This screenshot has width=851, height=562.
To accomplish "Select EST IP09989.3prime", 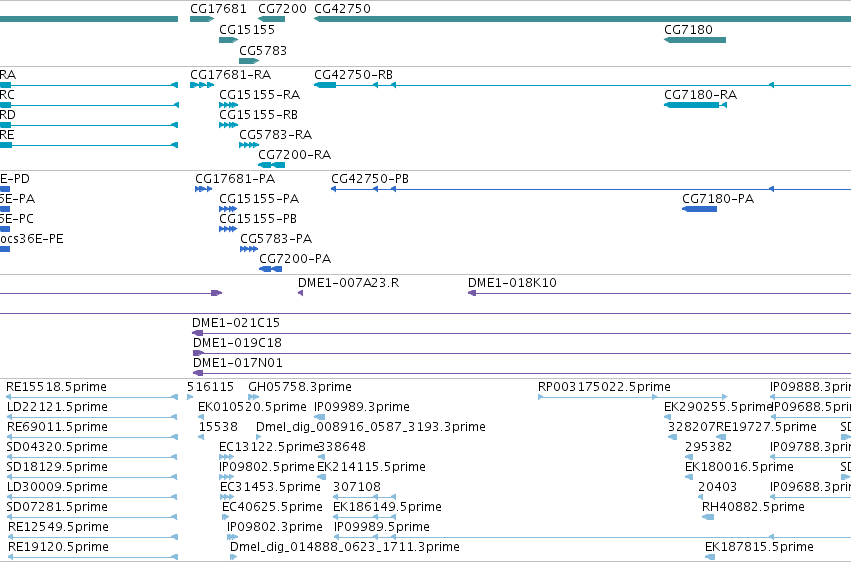I will (x=362, y=407).
